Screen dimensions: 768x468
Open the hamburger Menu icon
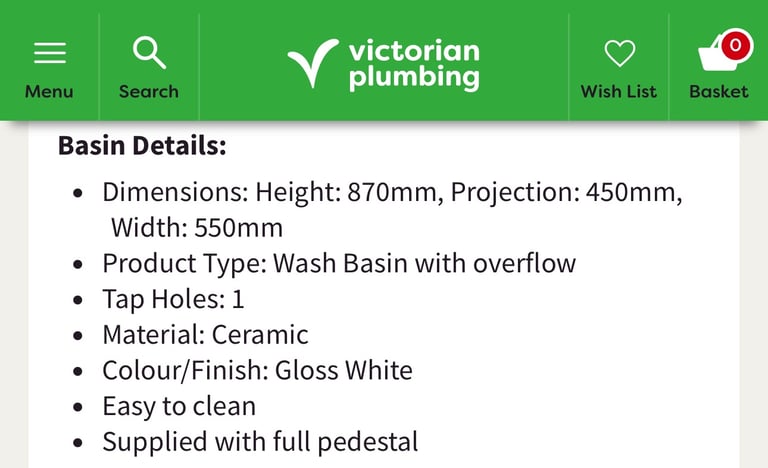(x=49, y=53)
